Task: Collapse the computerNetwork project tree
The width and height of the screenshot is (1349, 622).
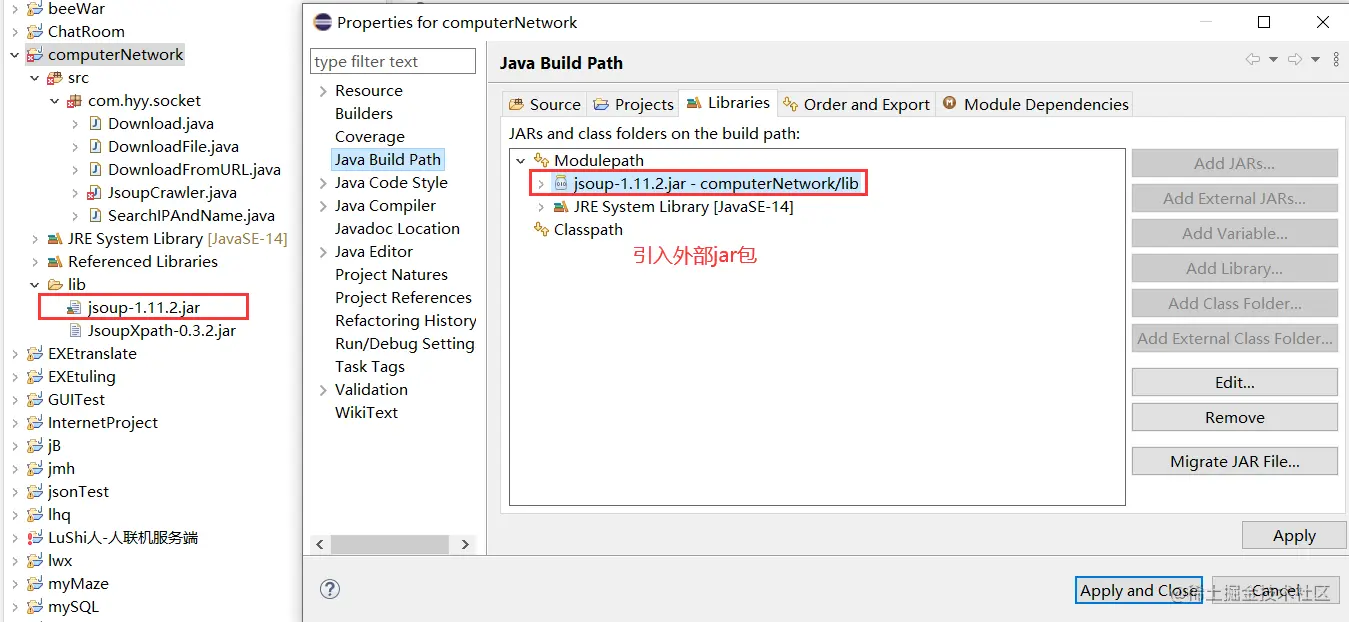Action: (x=14, y=55)
